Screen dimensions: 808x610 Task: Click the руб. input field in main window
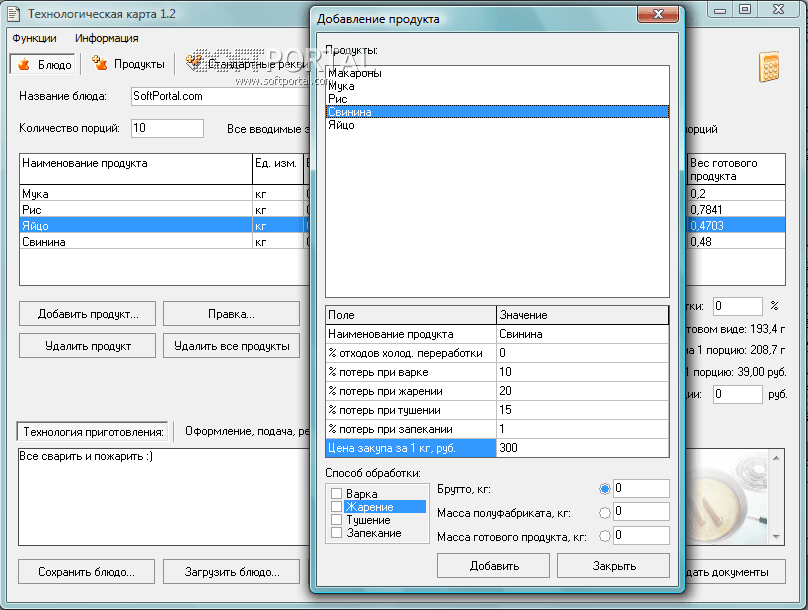[737, 394]
